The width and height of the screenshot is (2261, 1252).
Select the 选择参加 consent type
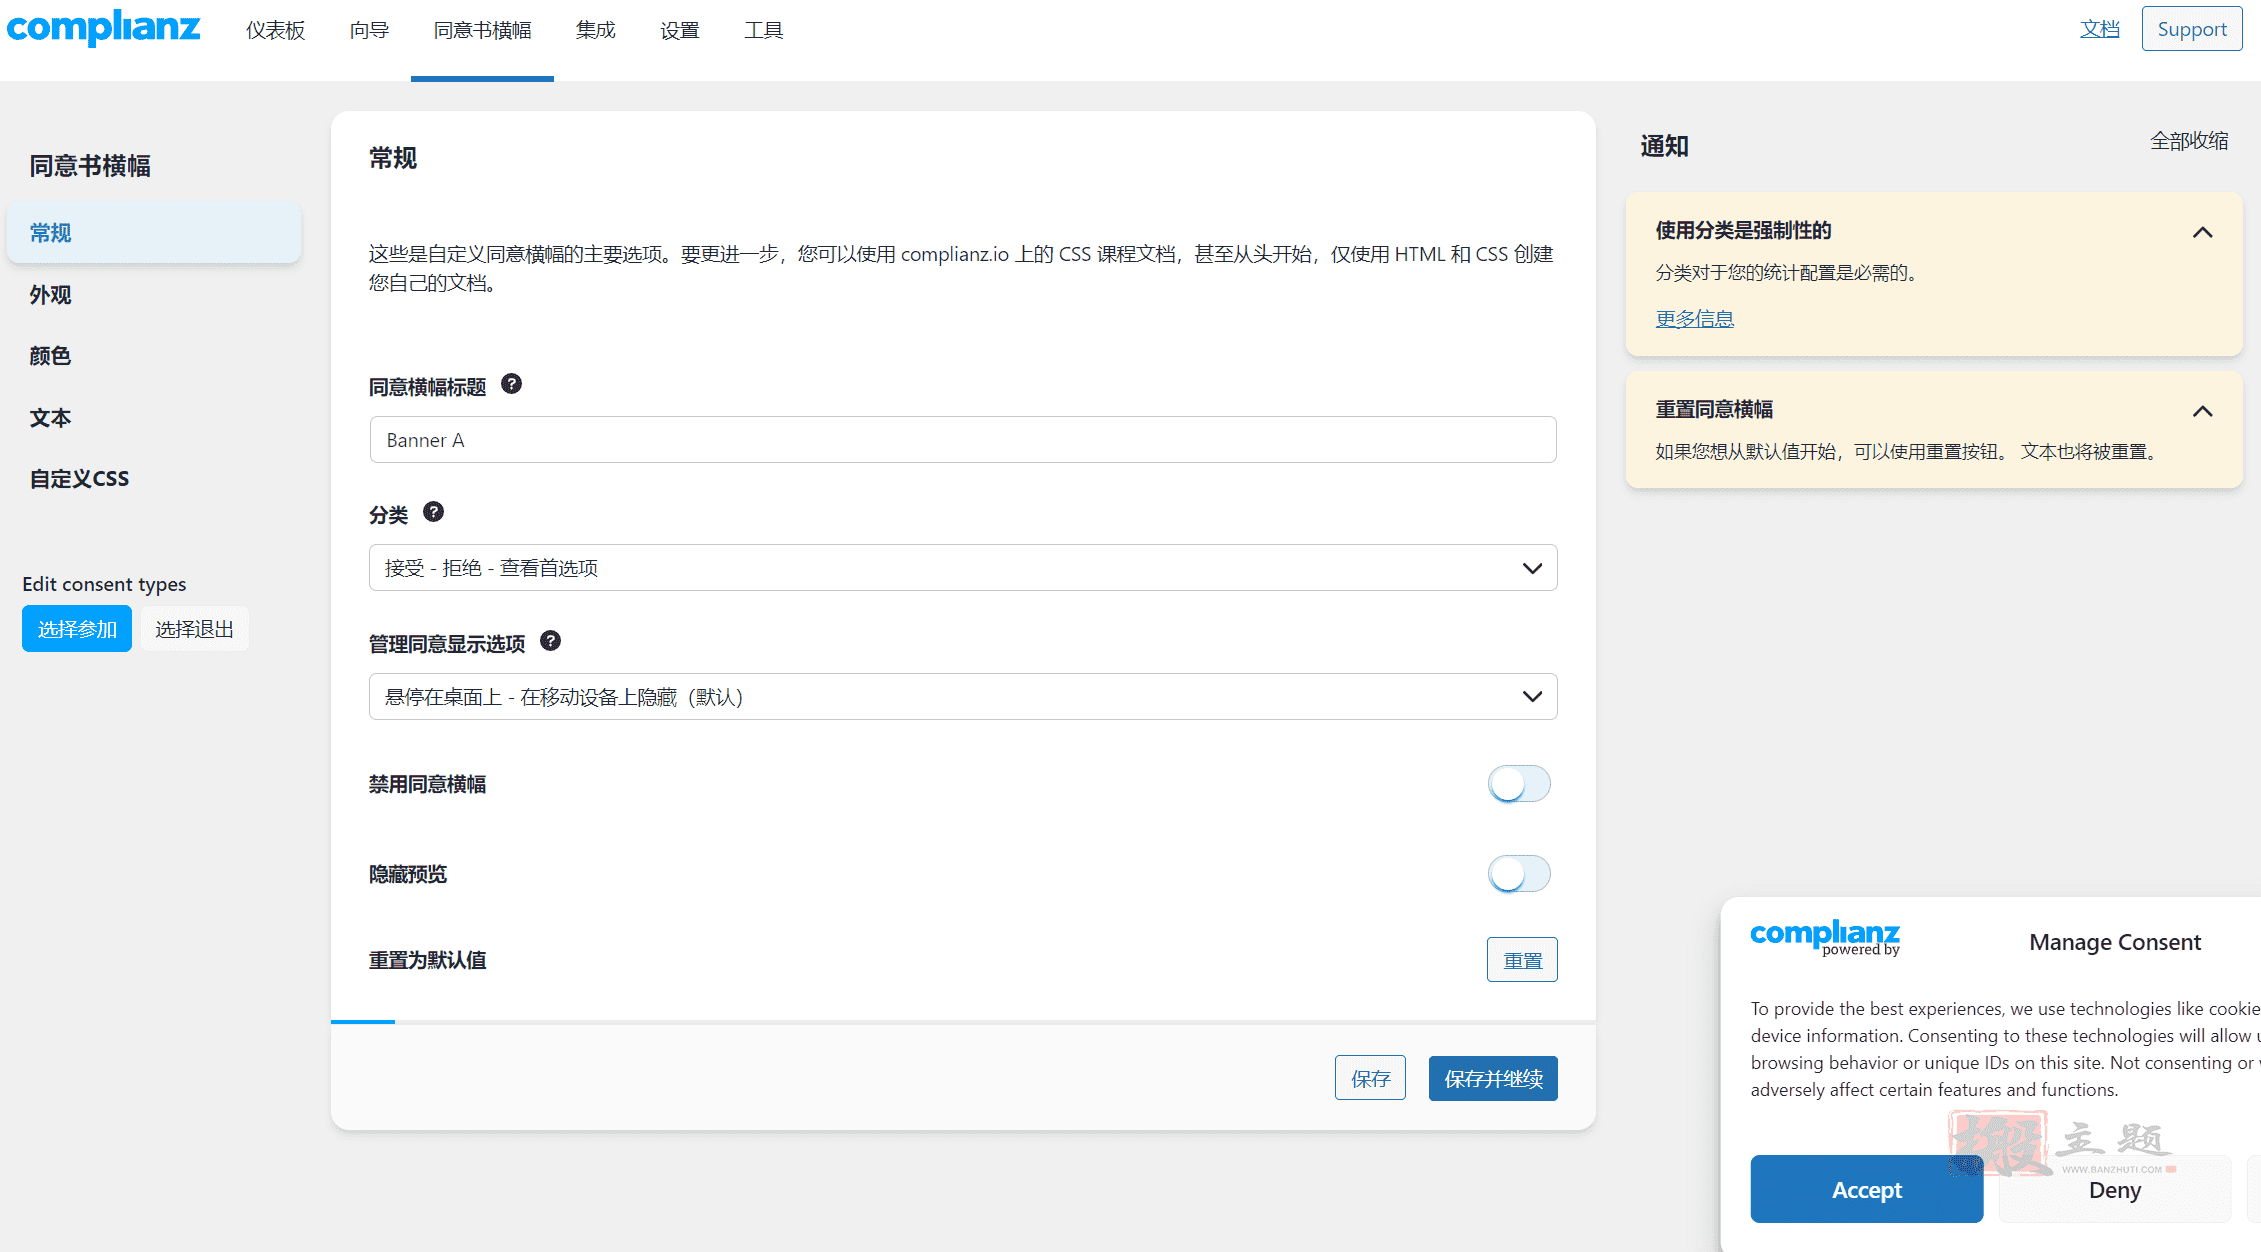click(77, 629)
